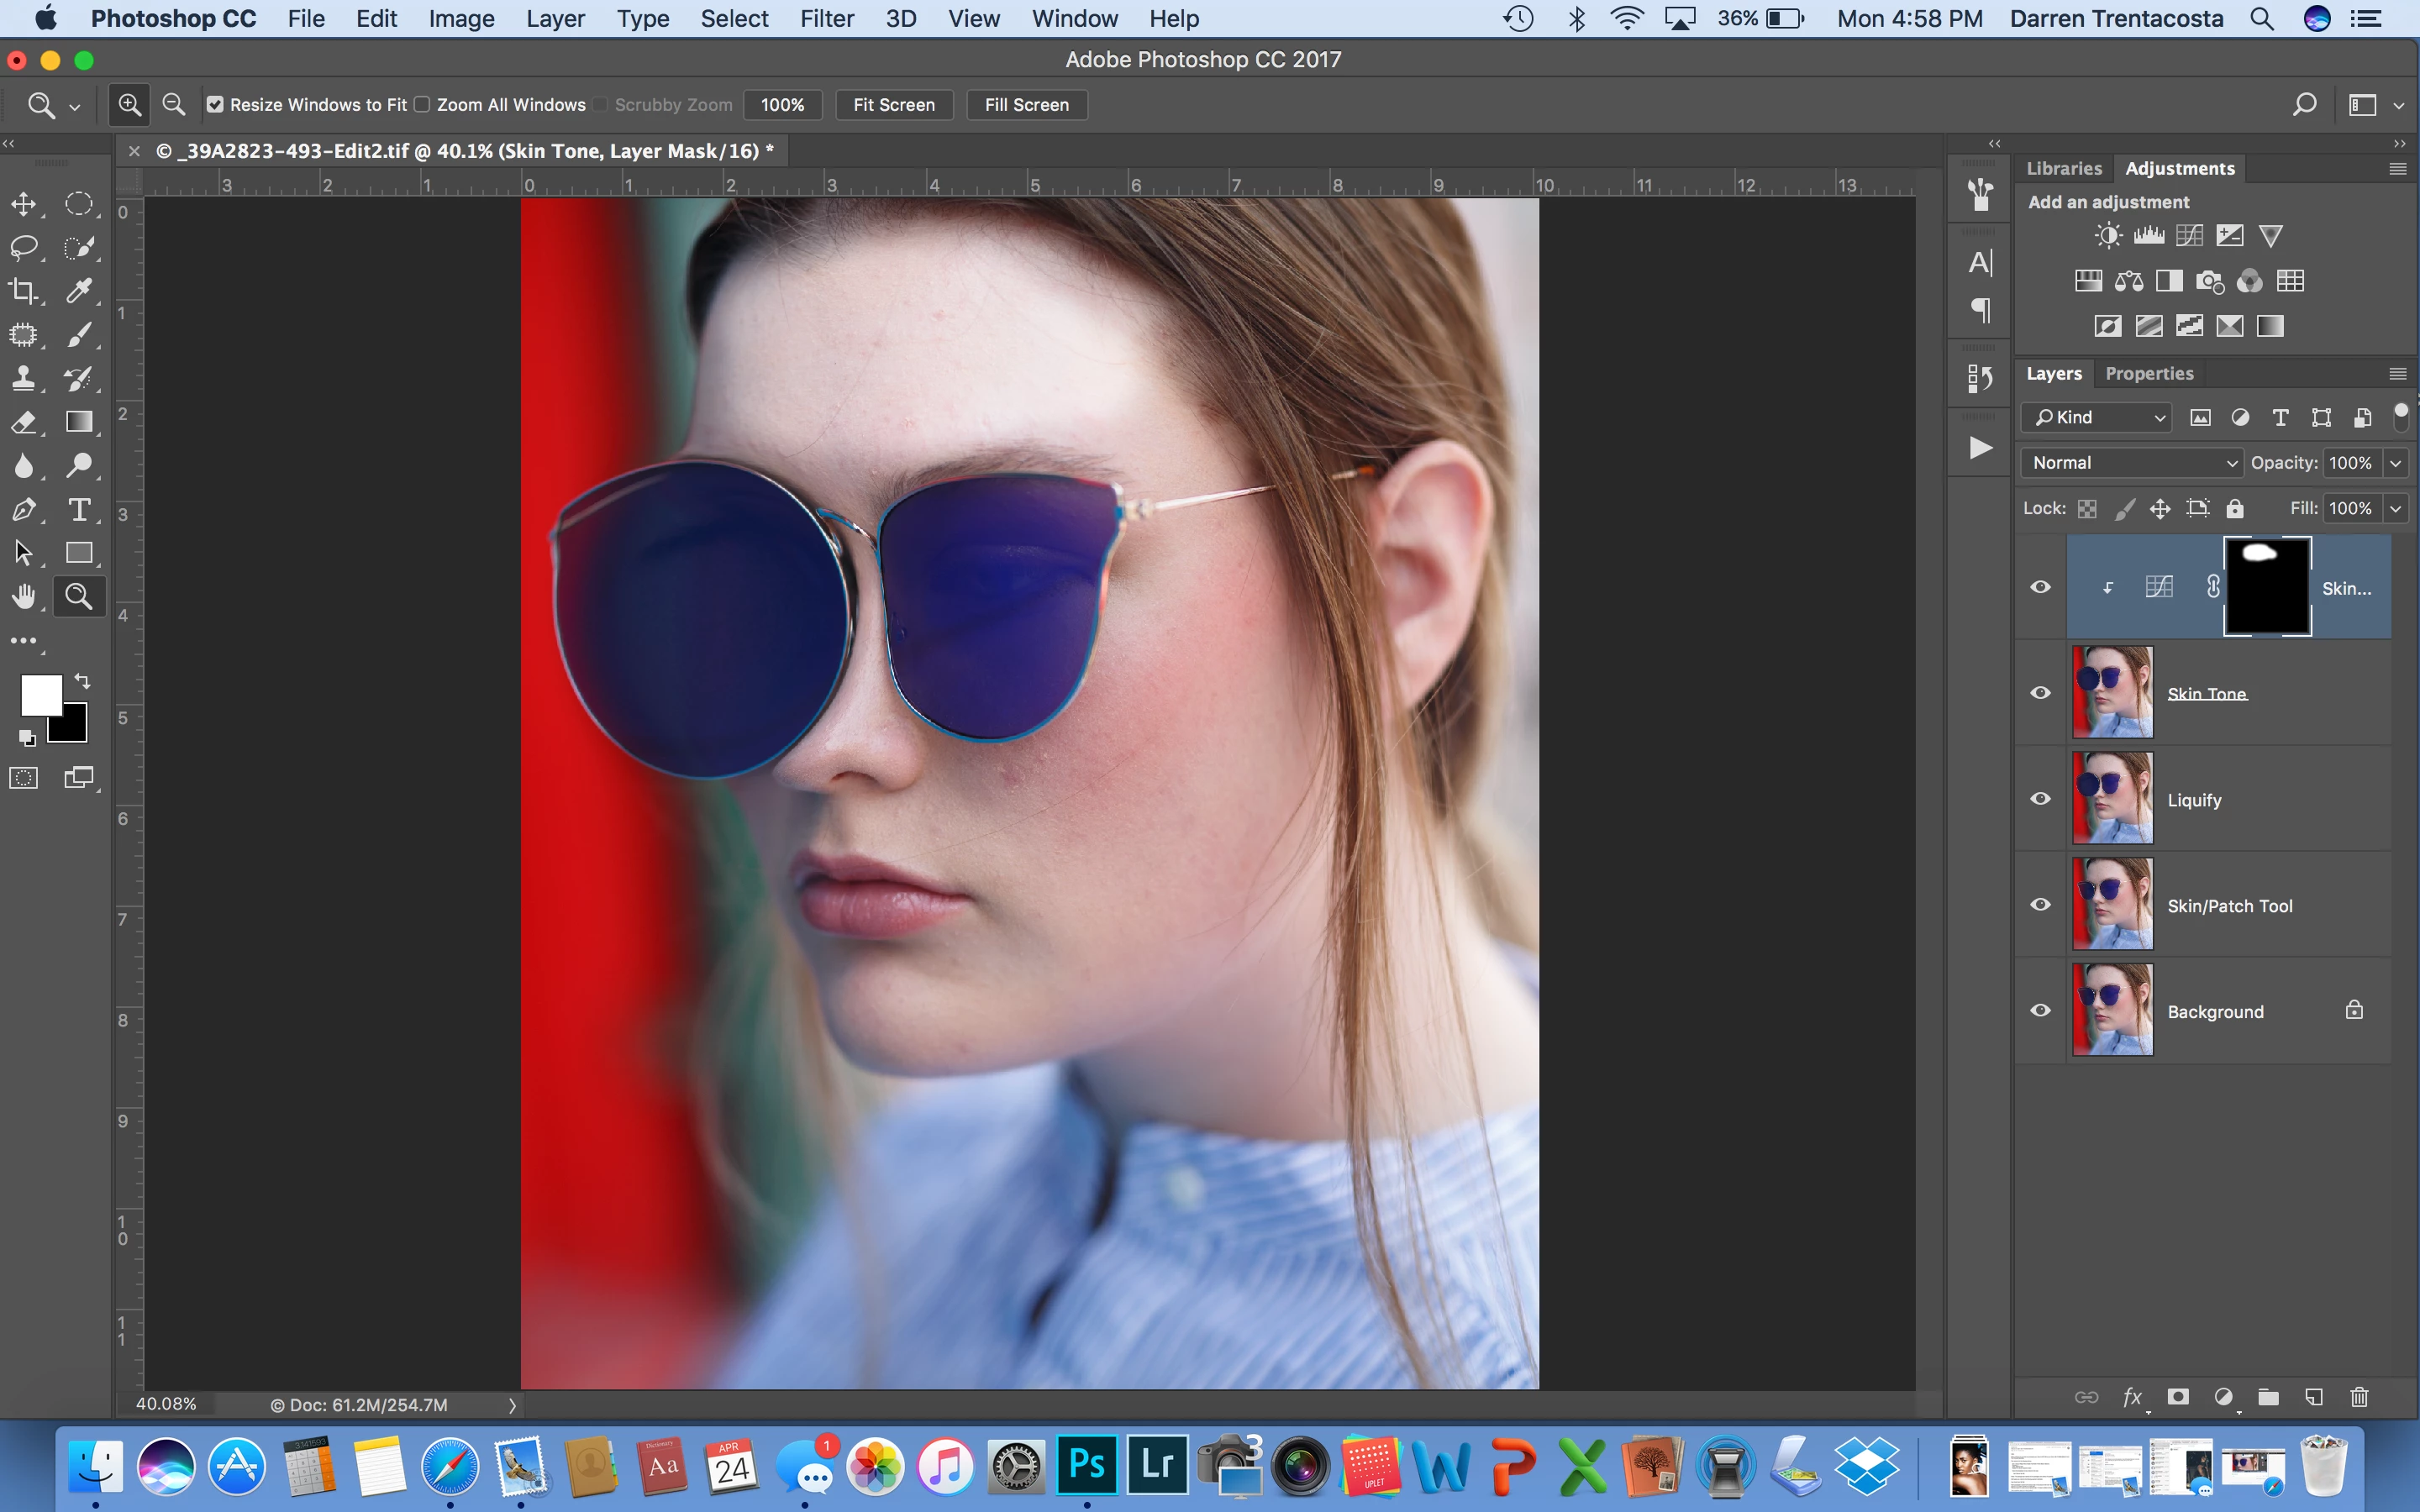Open the Filter menu
The width and height of the screenshot is (2420, 1512).
[826, 18]
